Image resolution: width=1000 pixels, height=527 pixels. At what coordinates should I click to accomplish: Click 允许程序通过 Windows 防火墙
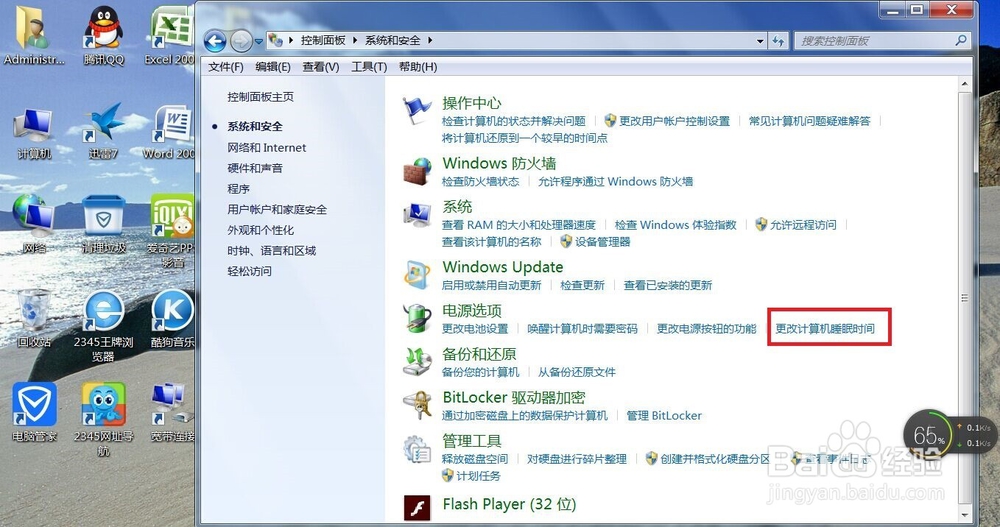pyautogui.click(x=615, y=182)
